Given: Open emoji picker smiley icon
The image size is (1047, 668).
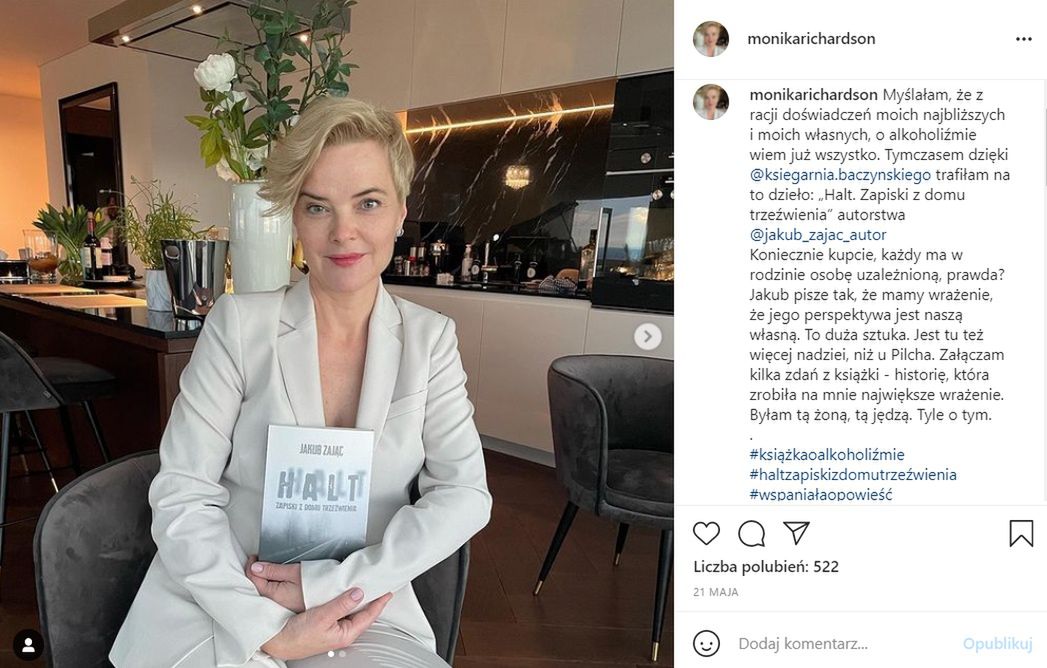Looking at the screenshot, I should pos(706,644).
